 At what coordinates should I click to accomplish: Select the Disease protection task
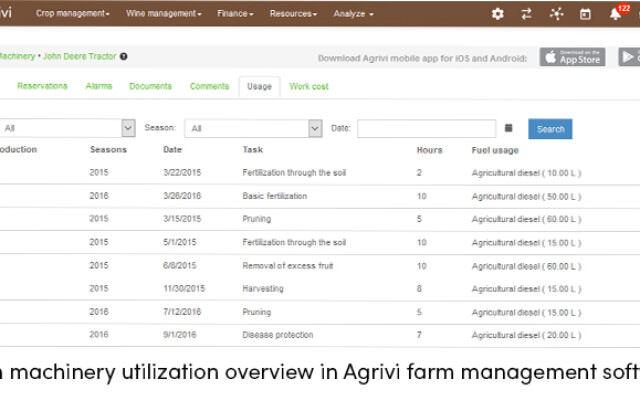tap(278, 335)
